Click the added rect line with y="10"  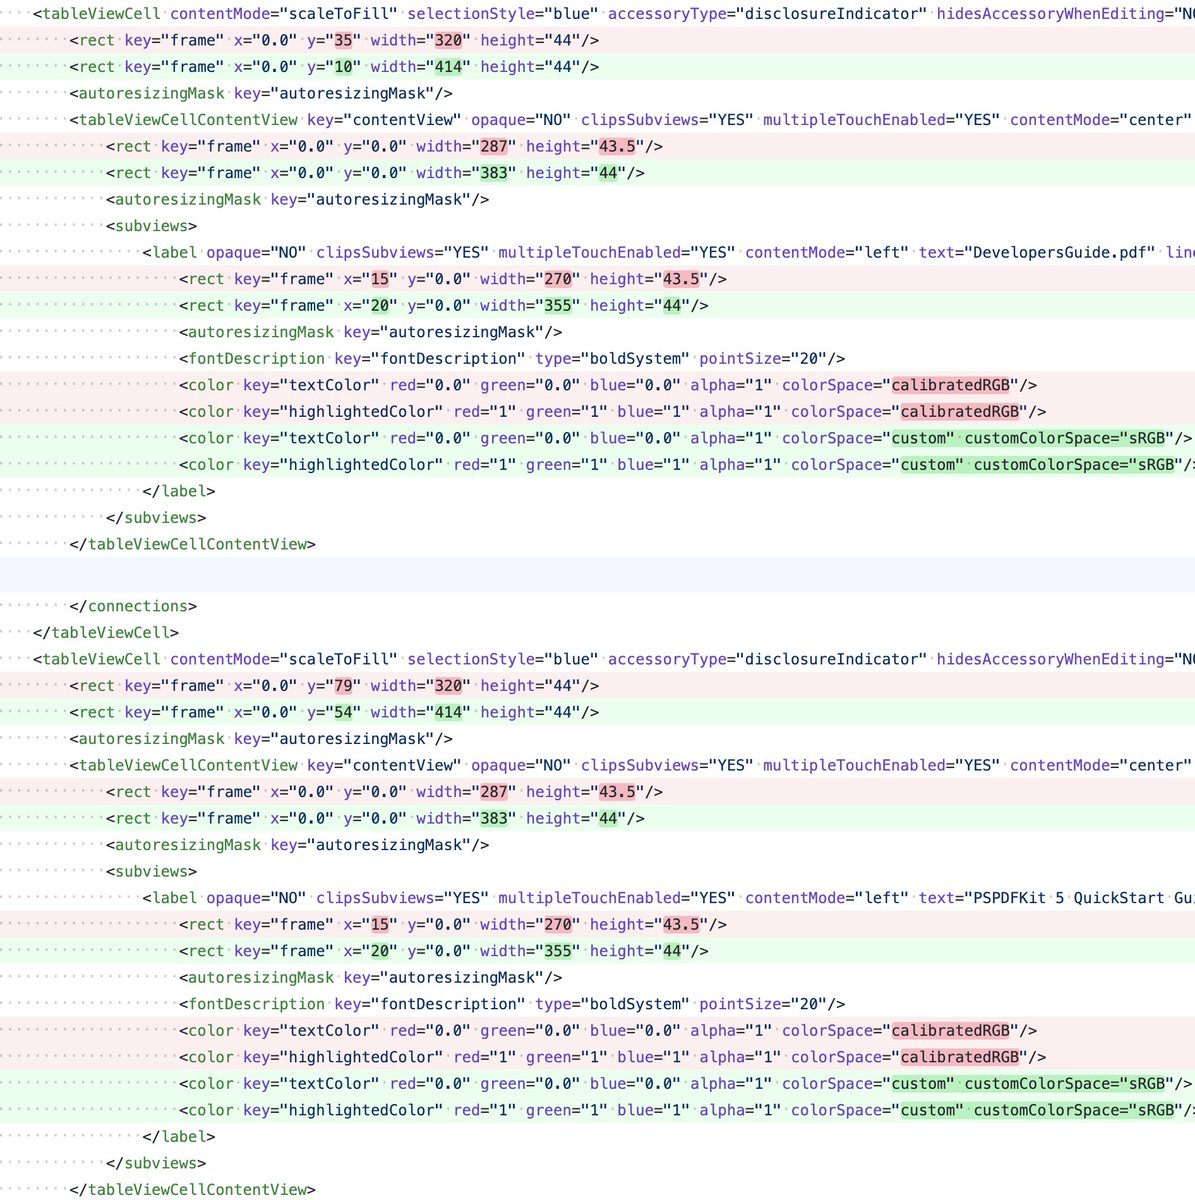click(597, 67)
